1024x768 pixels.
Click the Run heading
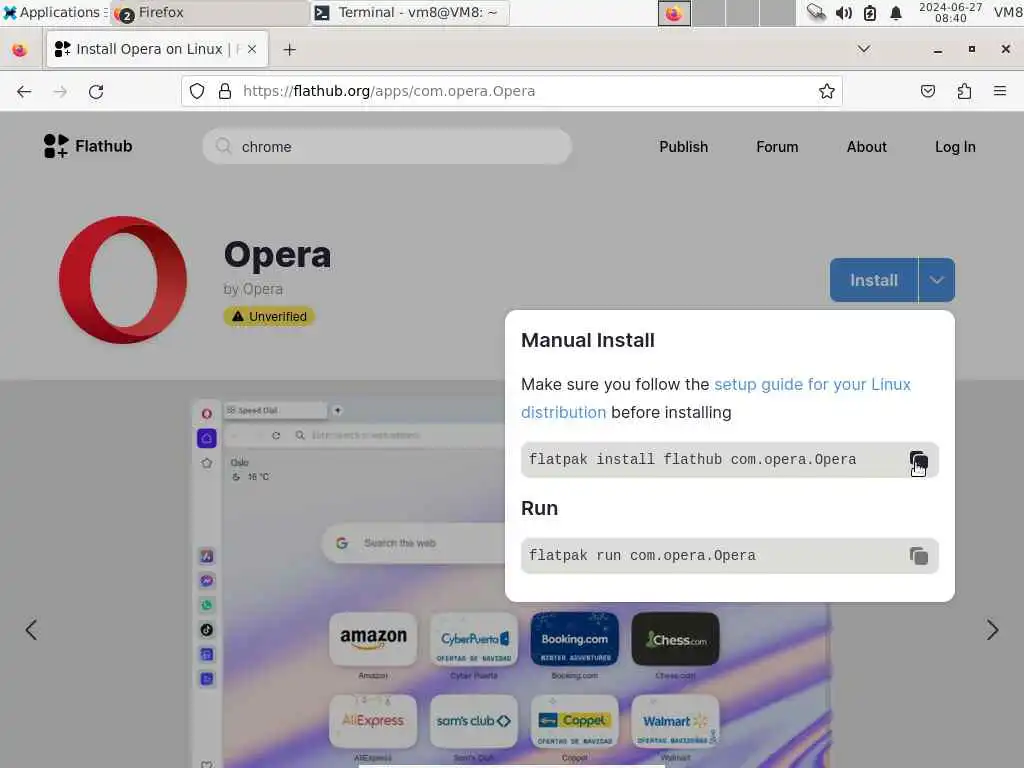[539, 508]
